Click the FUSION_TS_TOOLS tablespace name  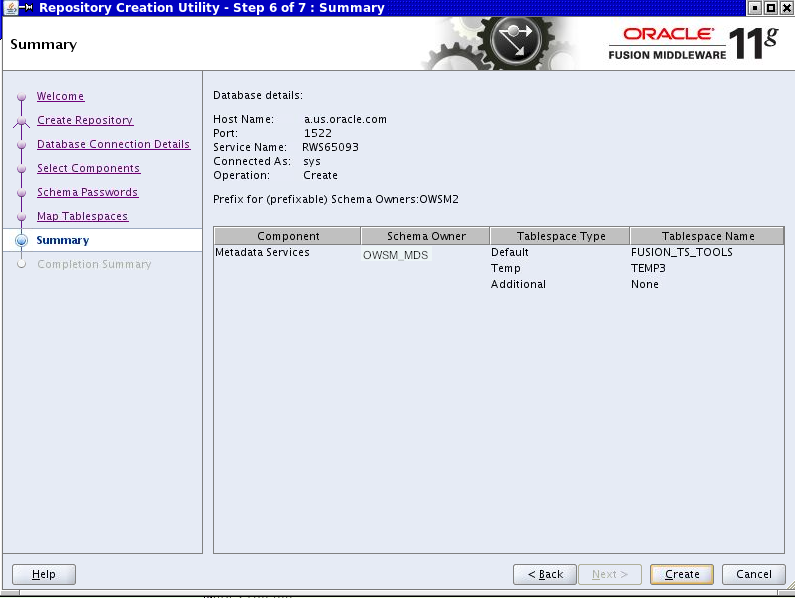pyautogui.click(x=681, y=252)
